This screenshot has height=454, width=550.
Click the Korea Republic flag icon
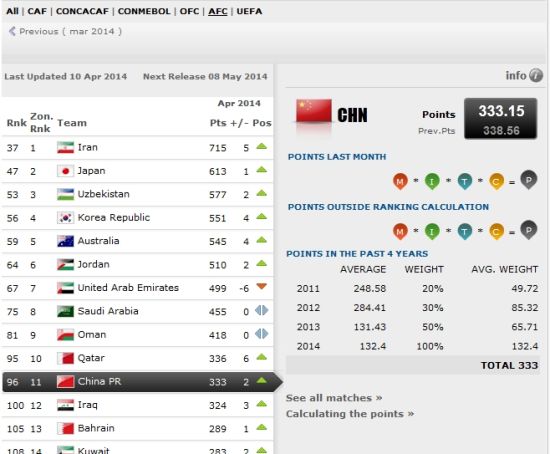[x=66, y=218]
